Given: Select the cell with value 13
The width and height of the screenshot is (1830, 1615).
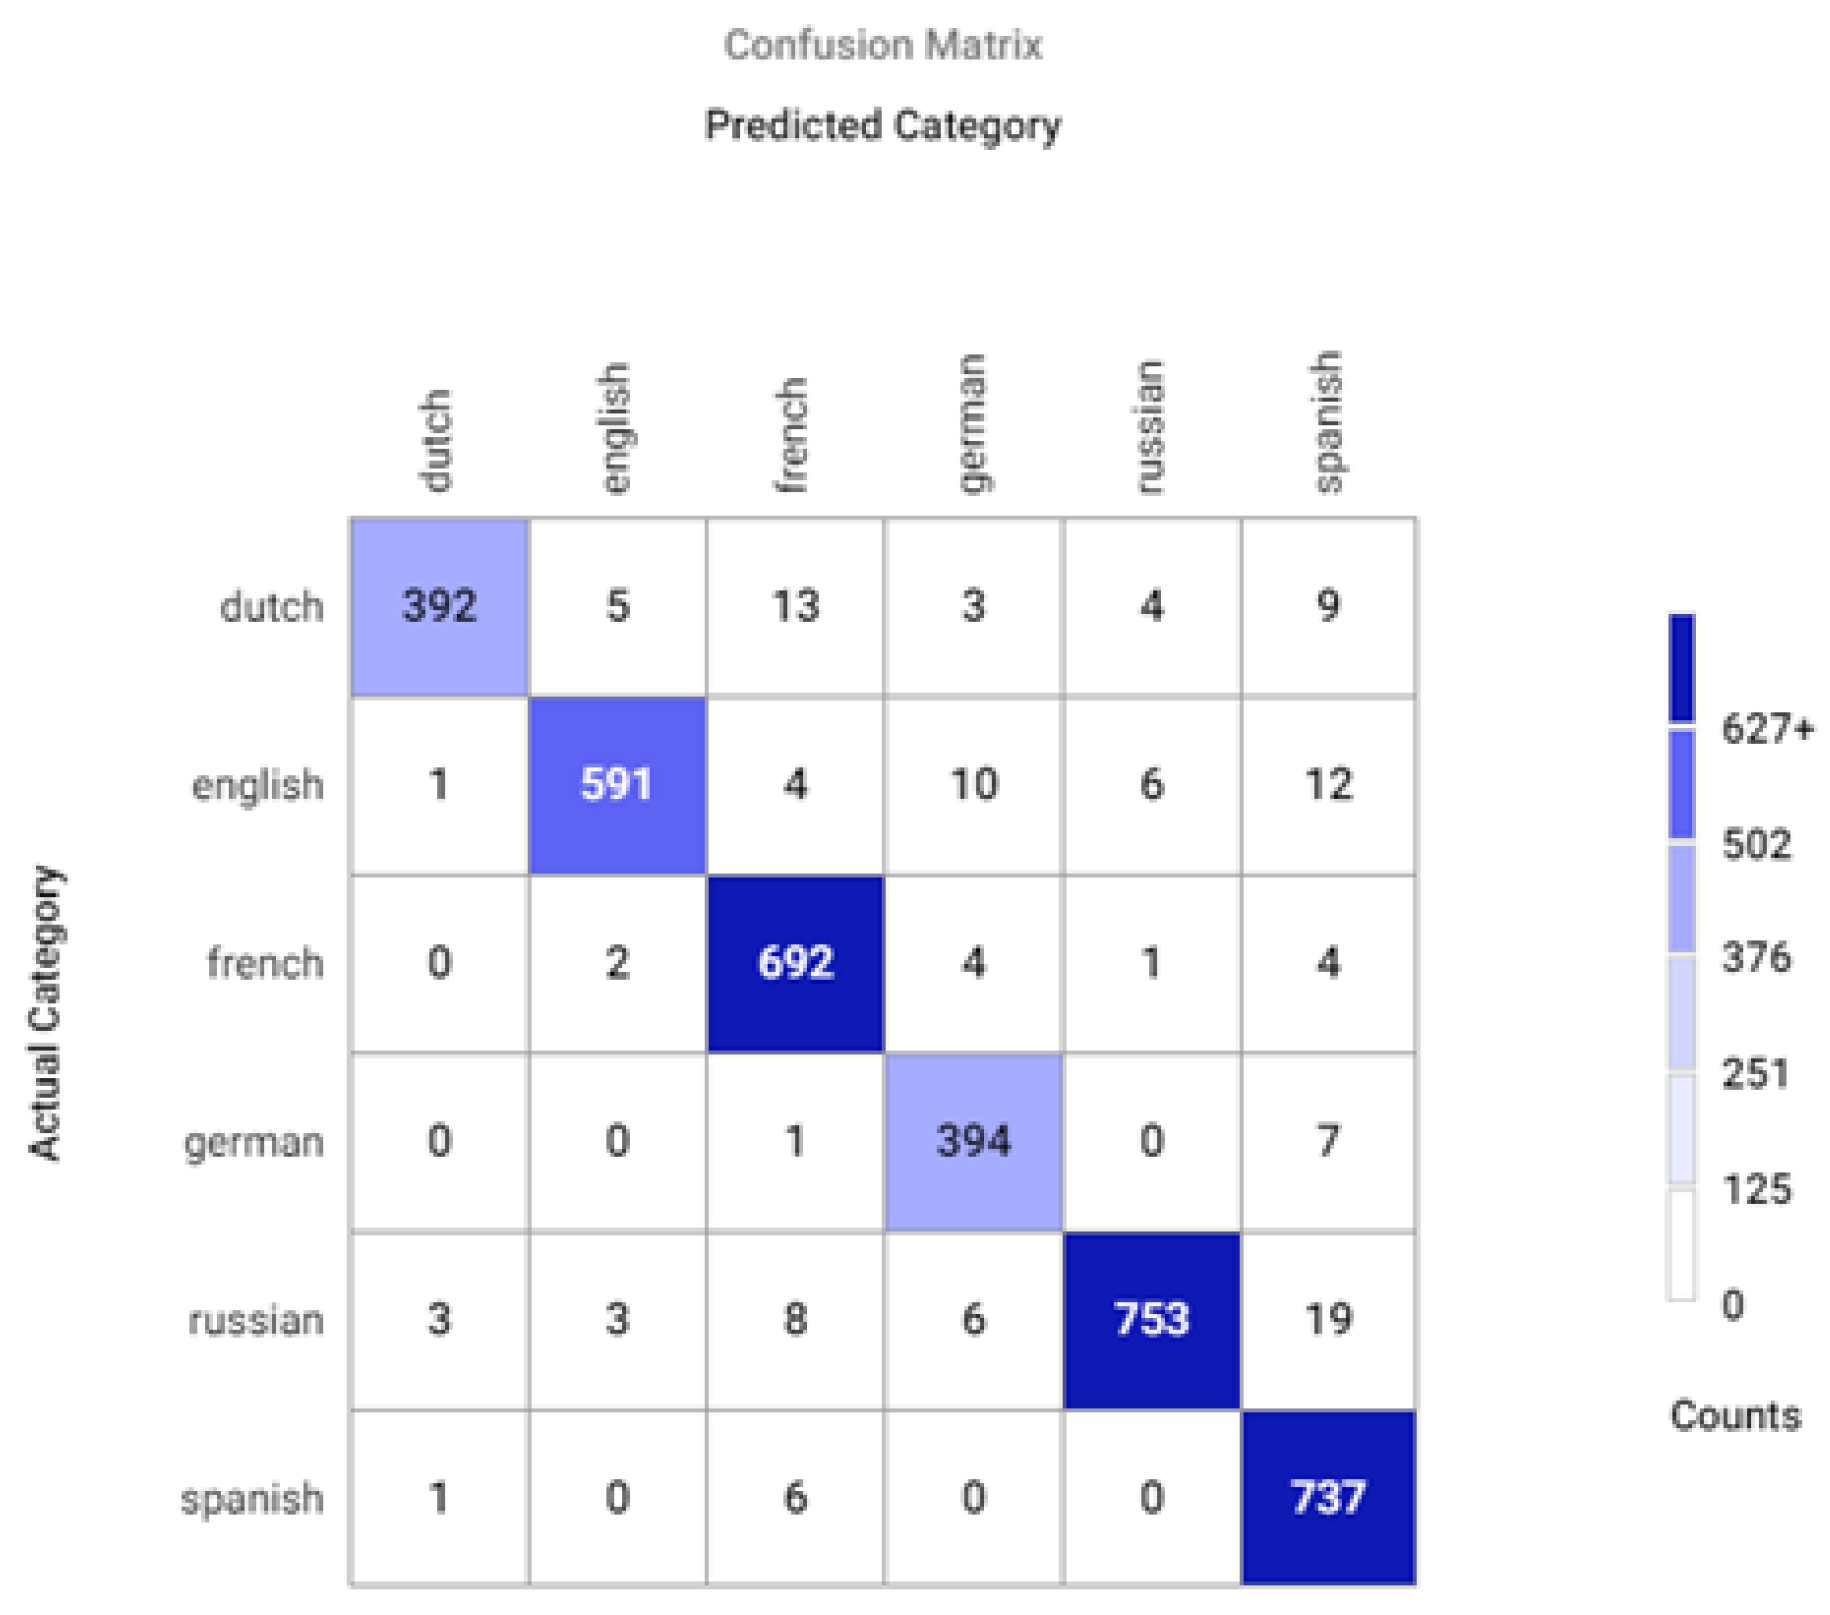Looking at the screenshot, I should 795,607.
